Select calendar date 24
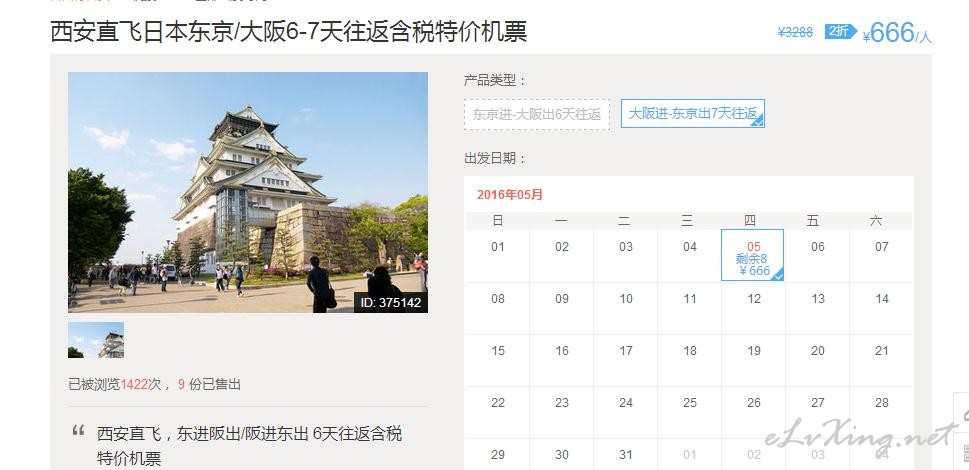This screenshot has height=470, width=969. point(625,412)
